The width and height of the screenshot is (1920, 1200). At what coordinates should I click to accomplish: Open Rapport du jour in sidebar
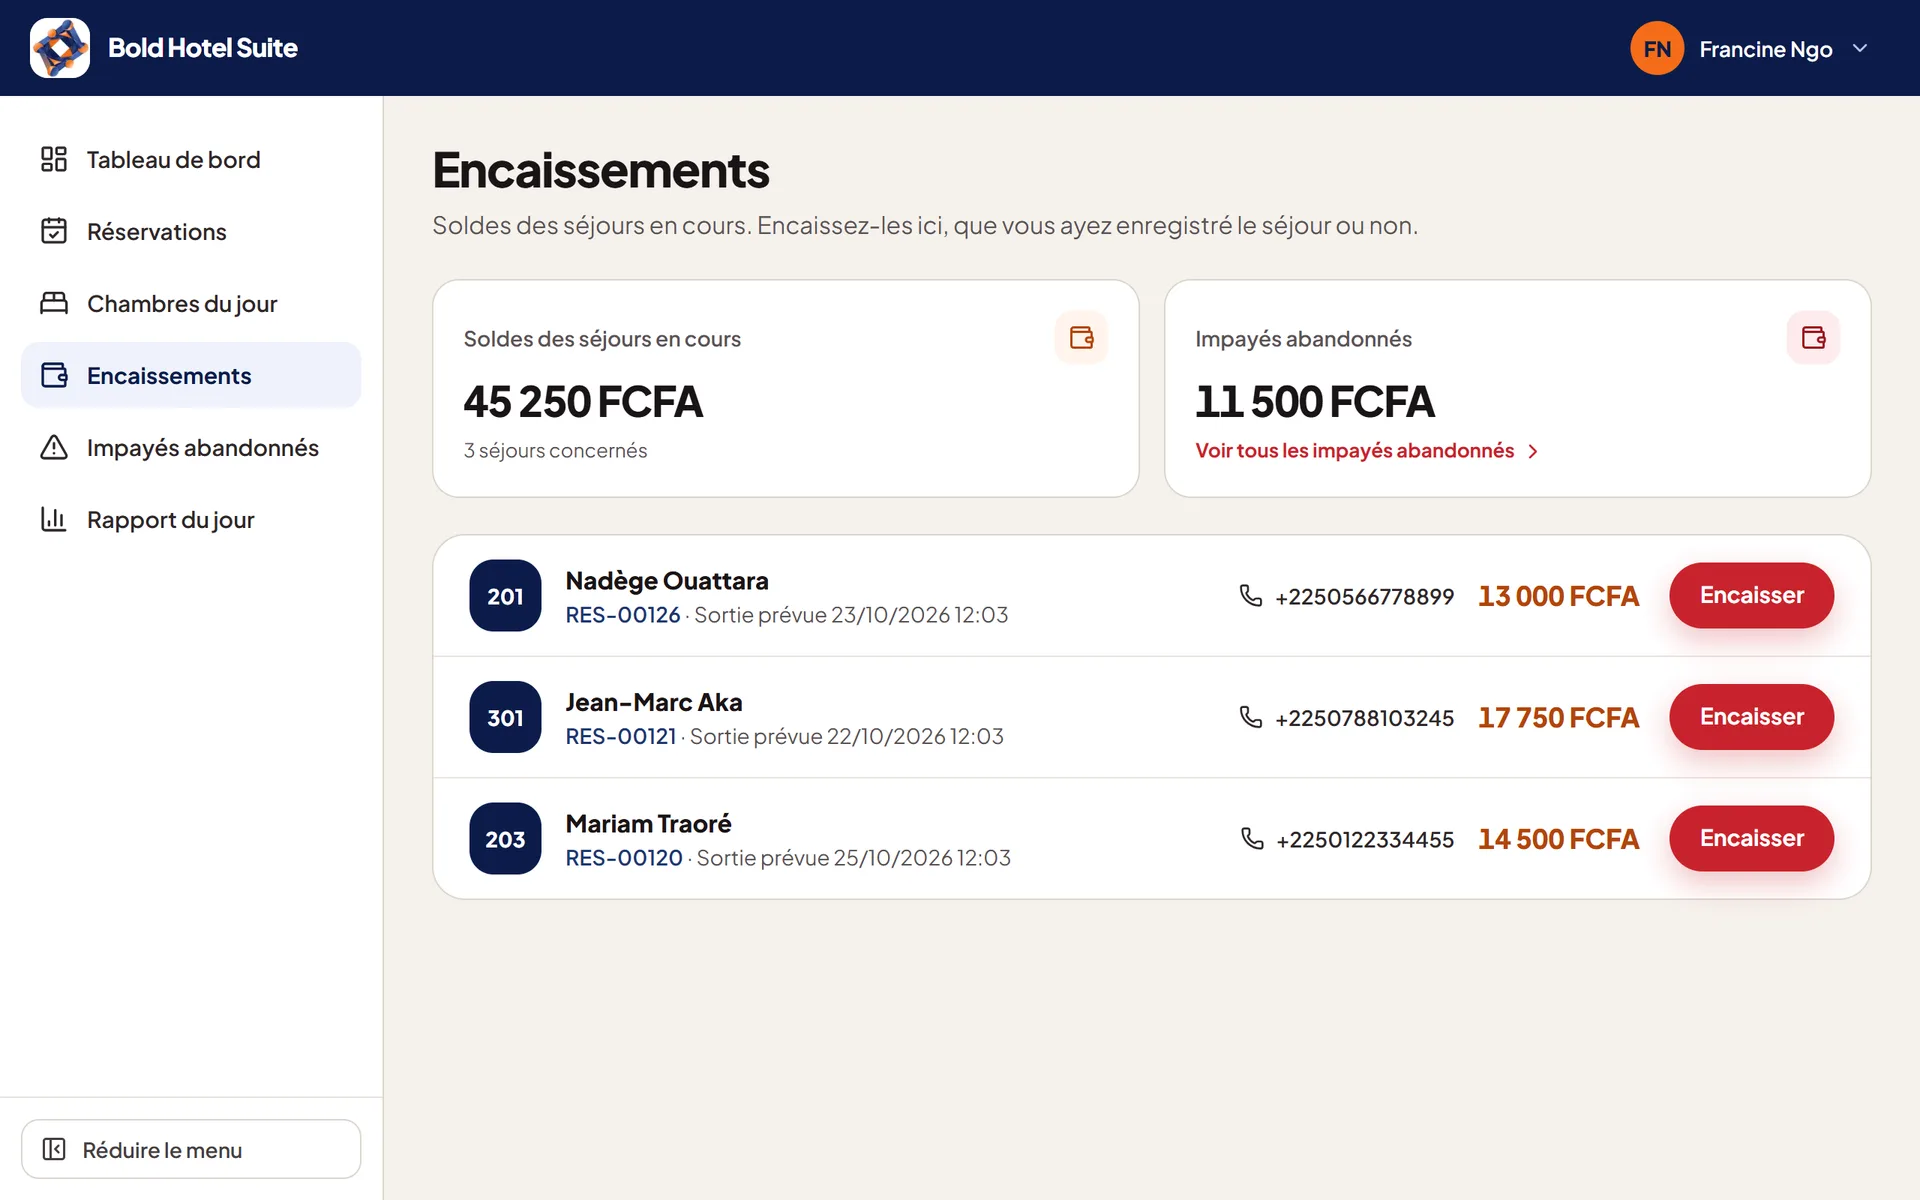[x=191, y=519]
